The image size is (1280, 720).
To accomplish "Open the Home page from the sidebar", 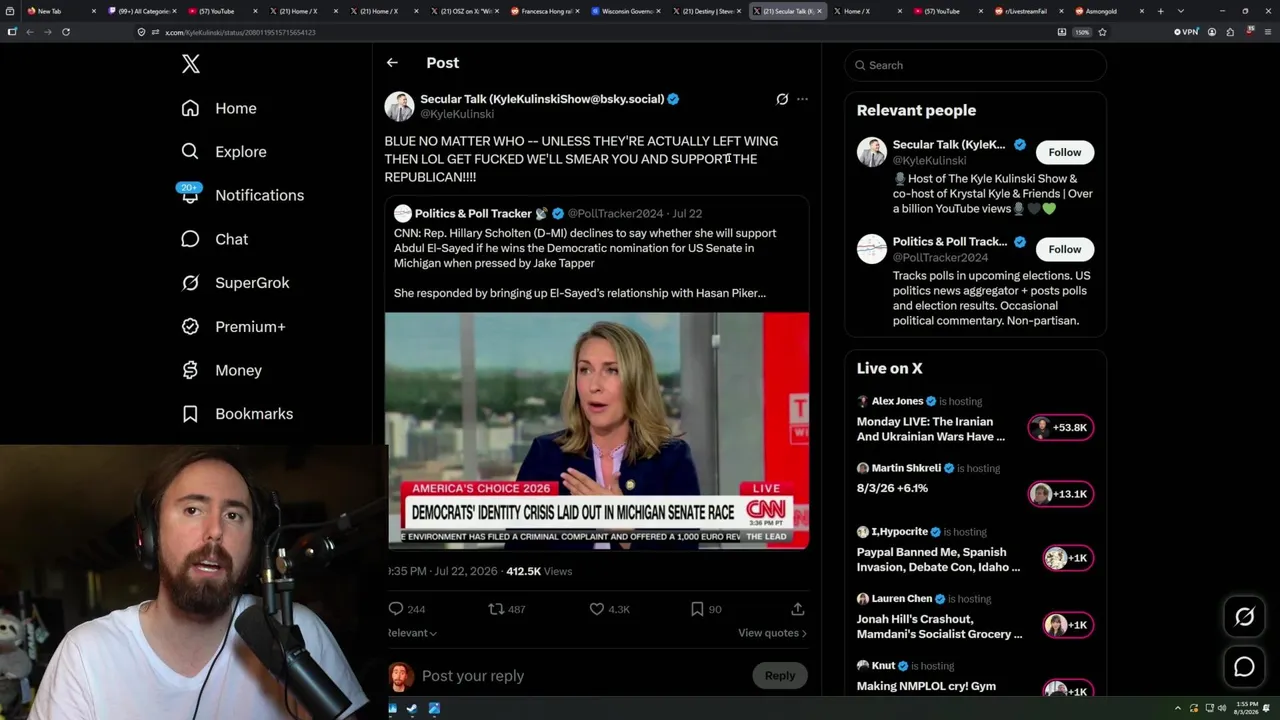I will coord(219,108).
